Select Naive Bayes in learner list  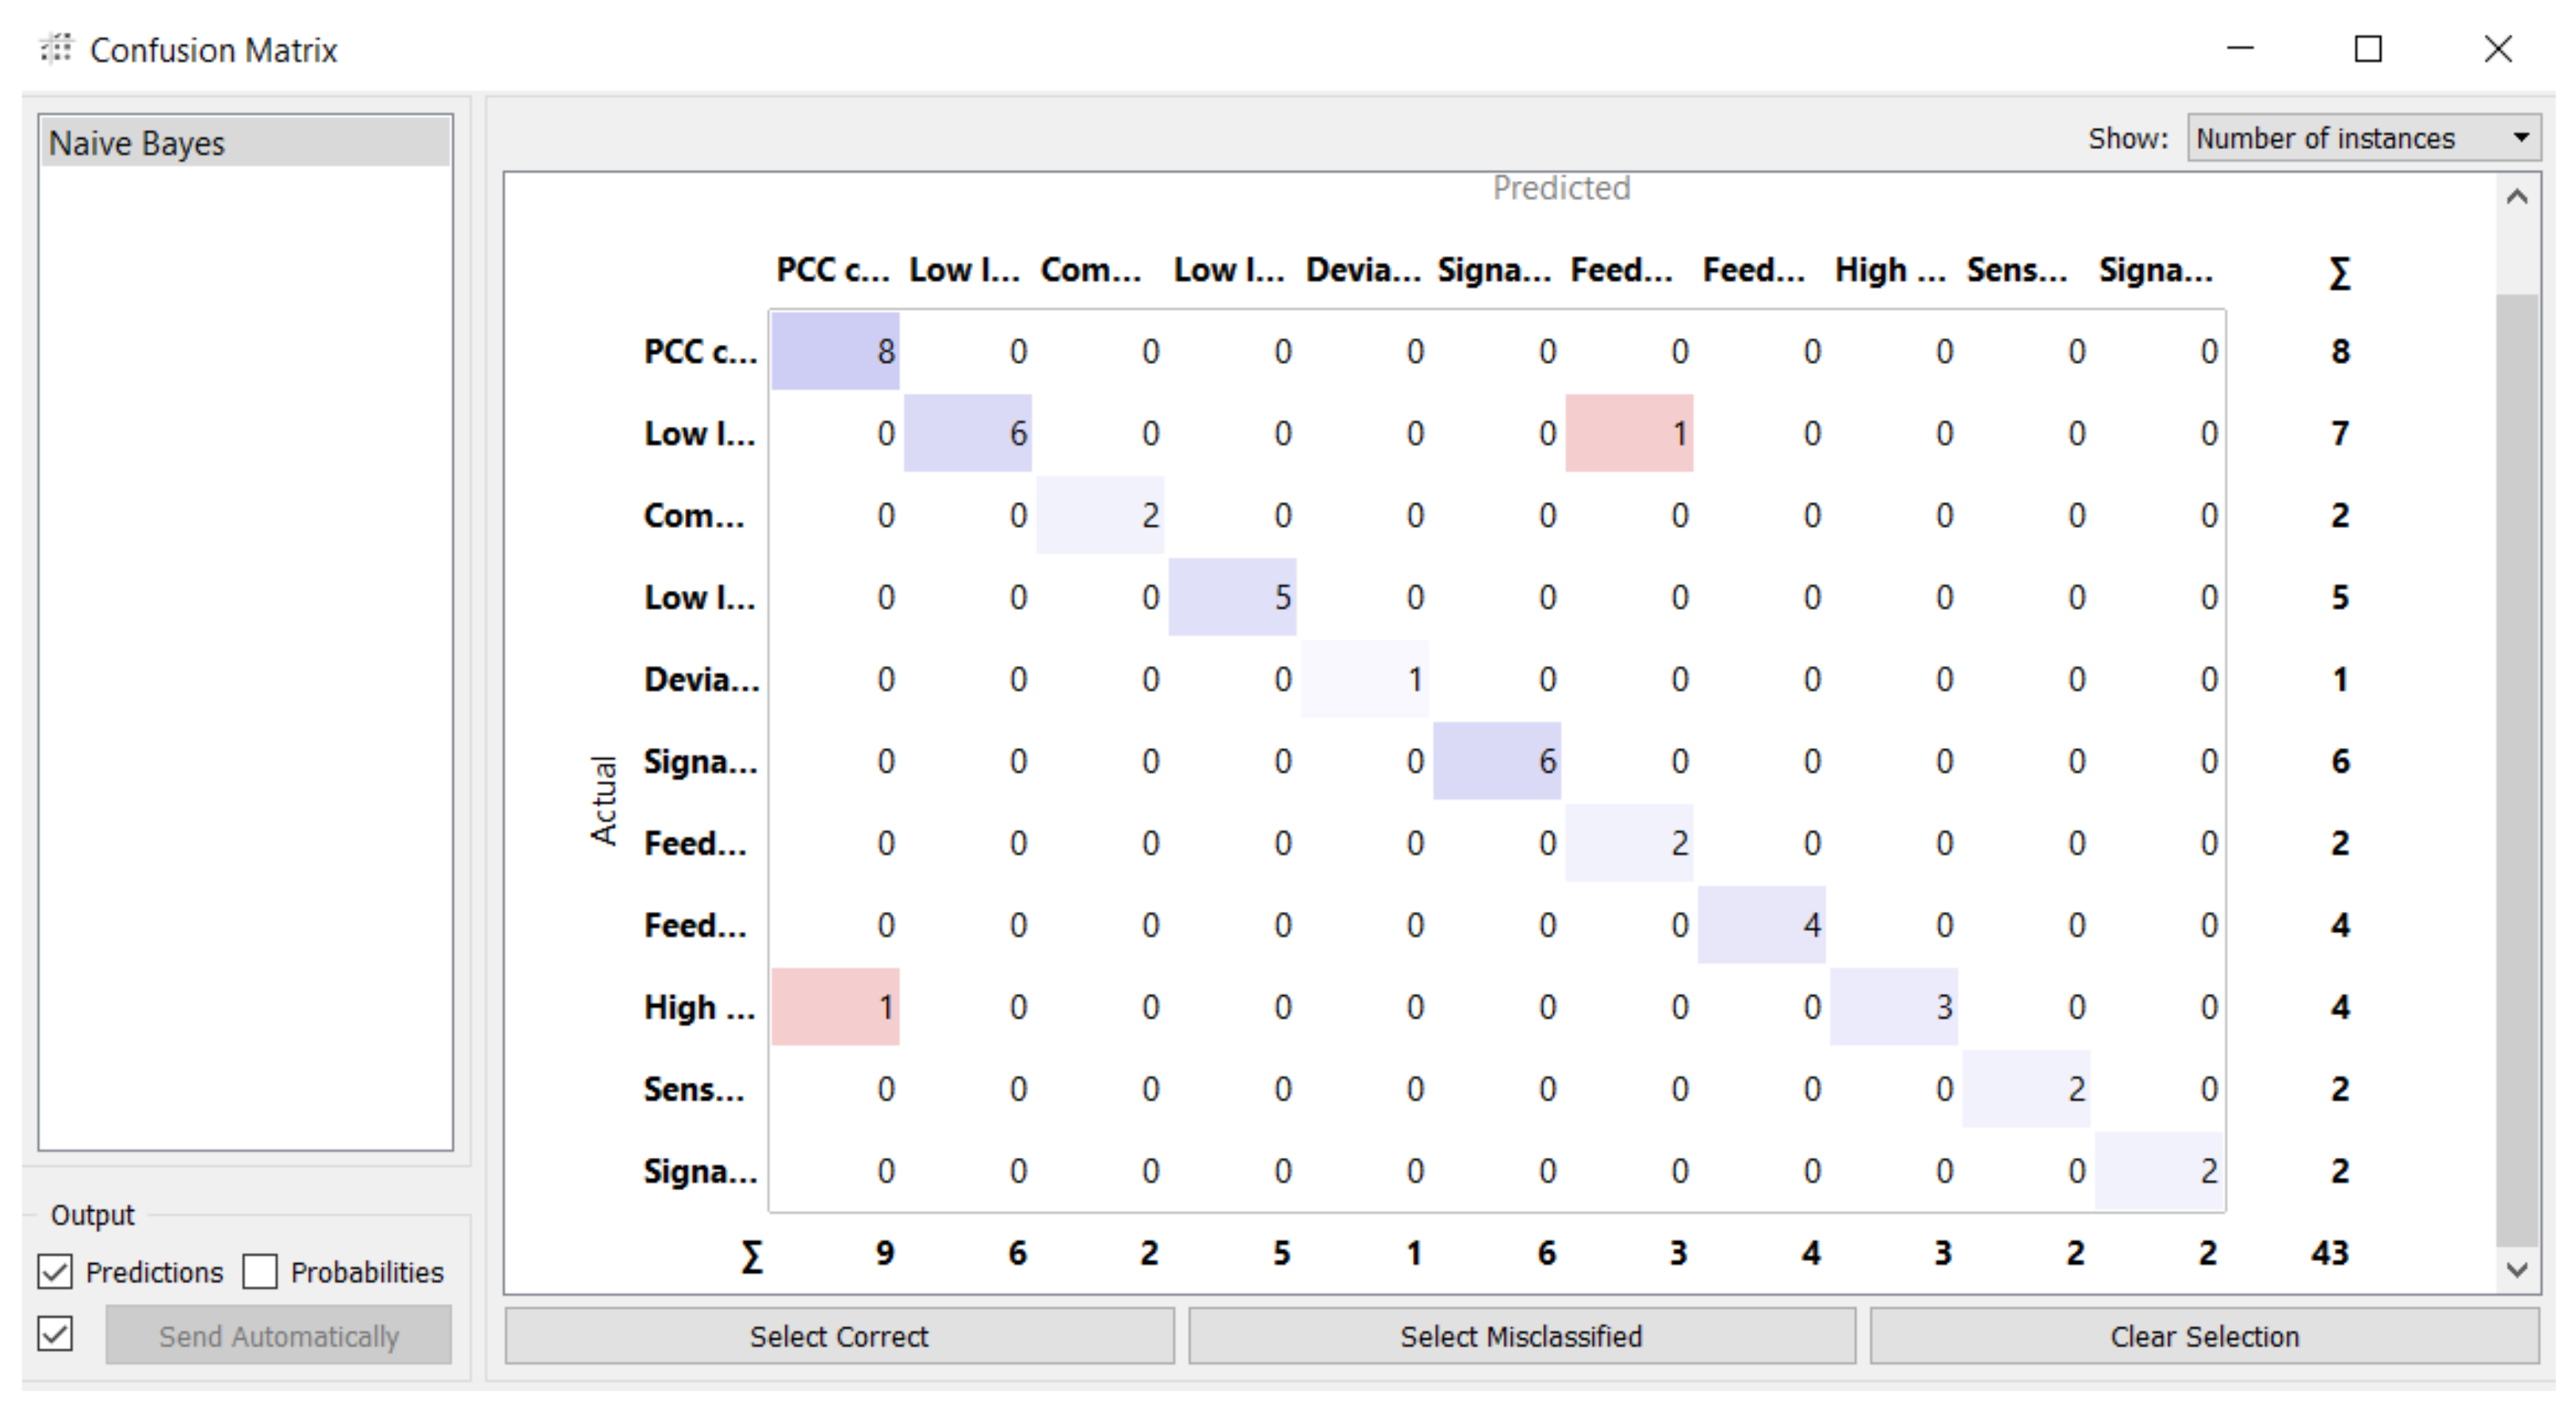coord(244,143)
